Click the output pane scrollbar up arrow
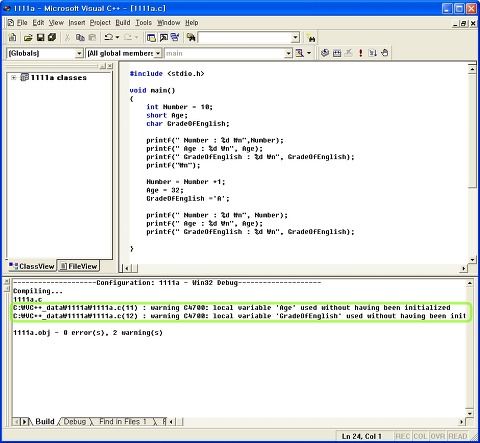The image size is (480, 443). click(x=469, y=283)
